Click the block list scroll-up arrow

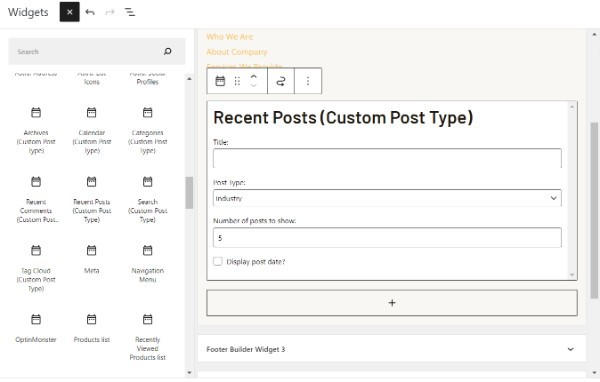pyautogui.click(x=189, y=79)
